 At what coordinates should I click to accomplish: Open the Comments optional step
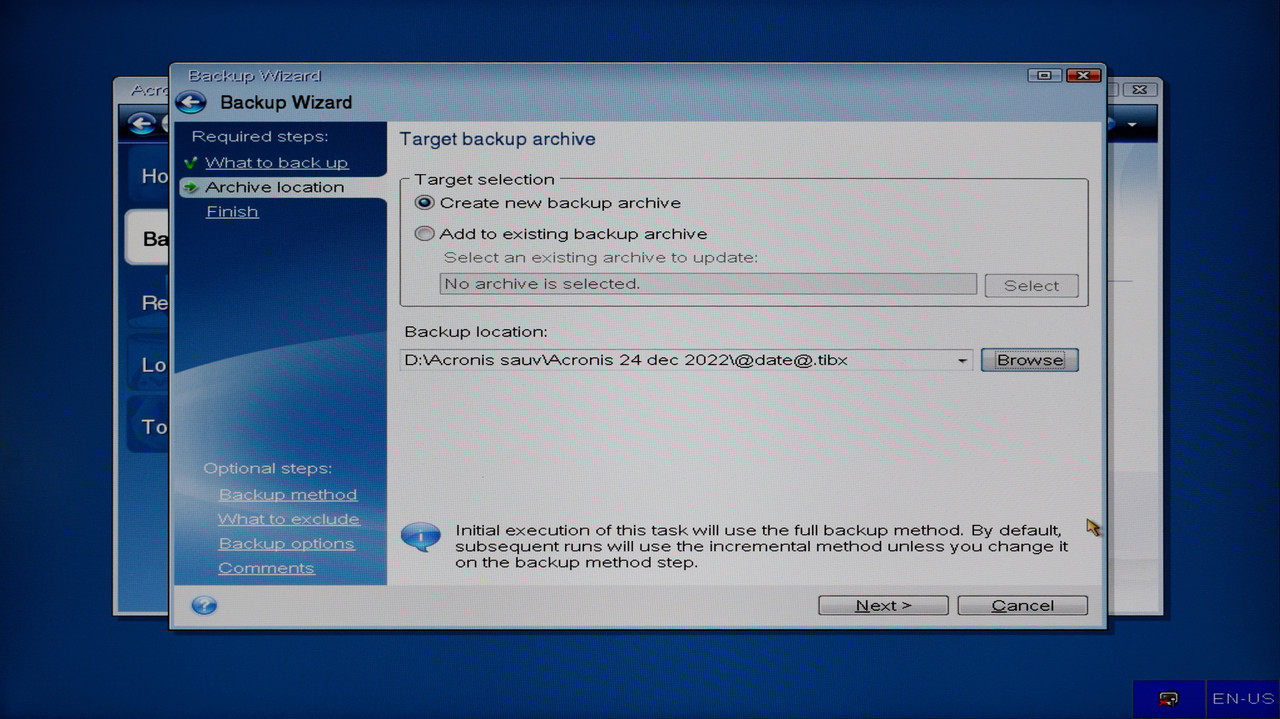click(x=266, y=568)
